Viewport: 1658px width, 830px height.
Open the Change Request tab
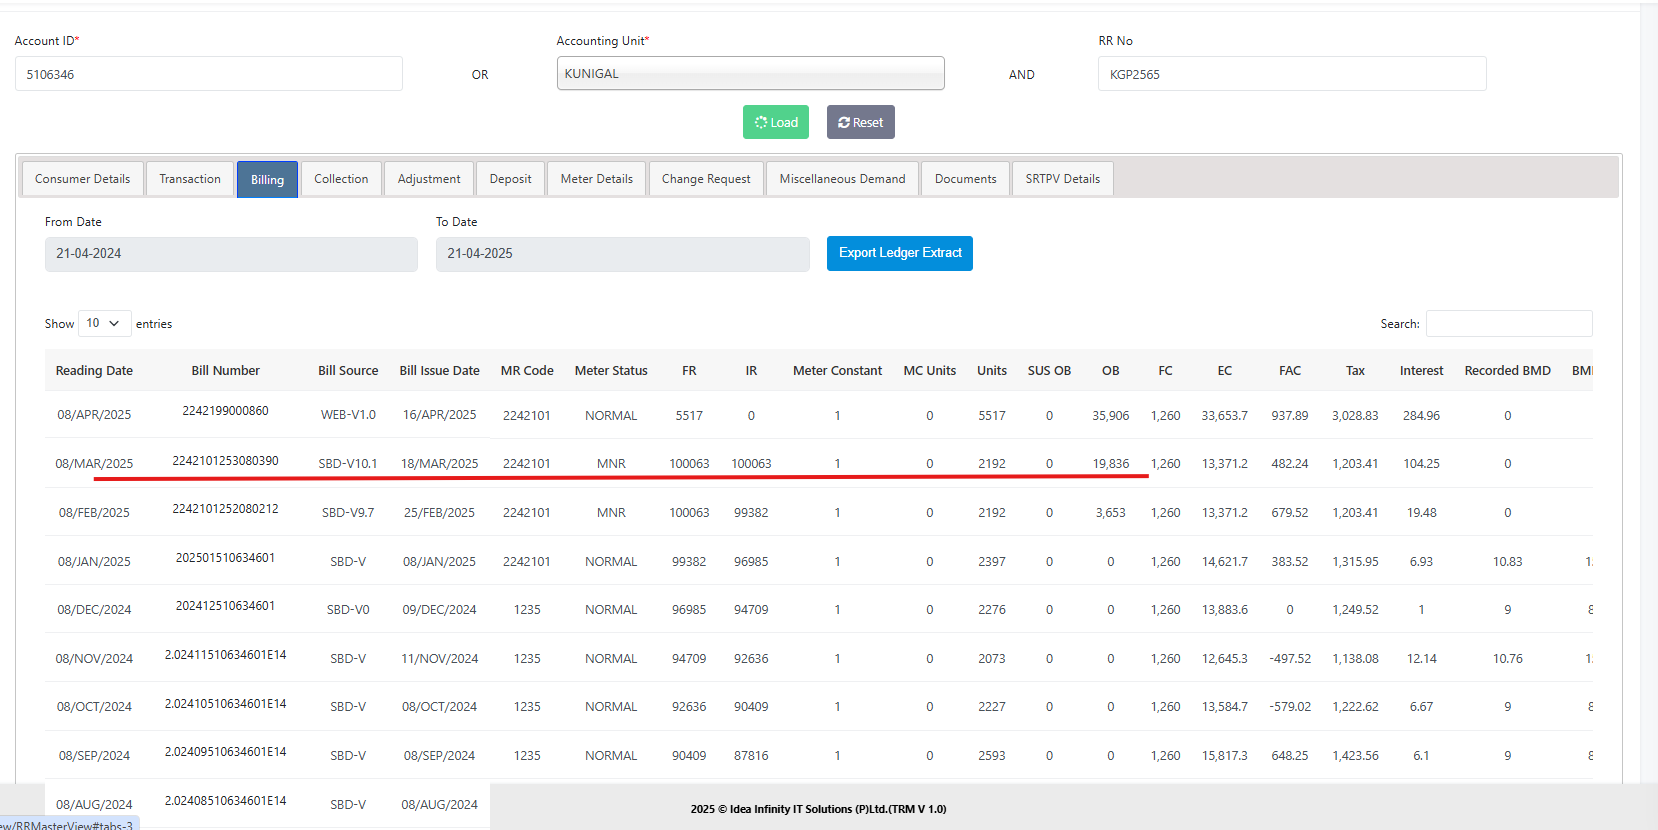click(x=706, y=179)
